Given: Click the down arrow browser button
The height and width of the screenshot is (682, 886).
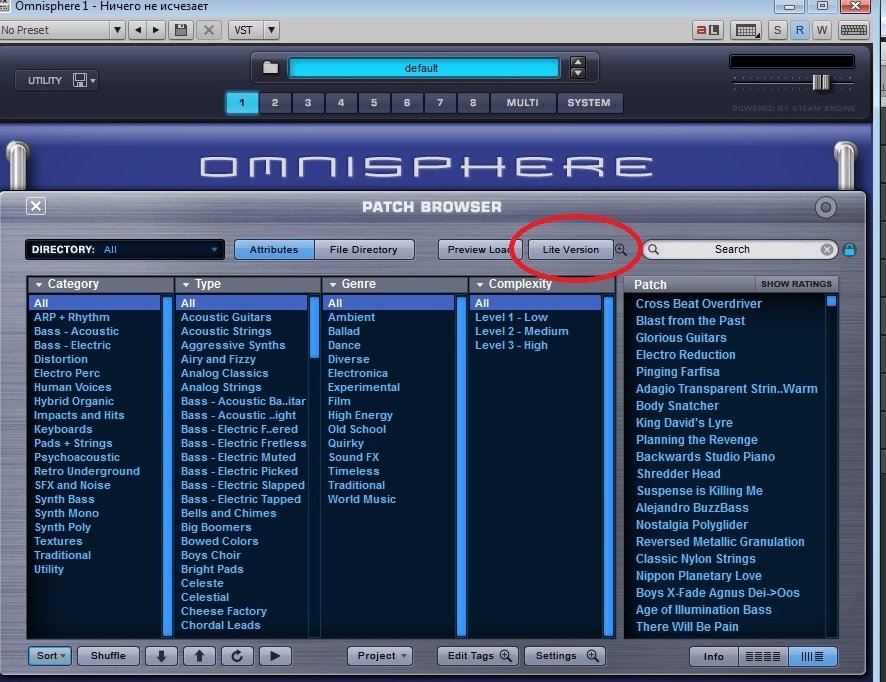Looking at the screenshot, I should 161,655.
